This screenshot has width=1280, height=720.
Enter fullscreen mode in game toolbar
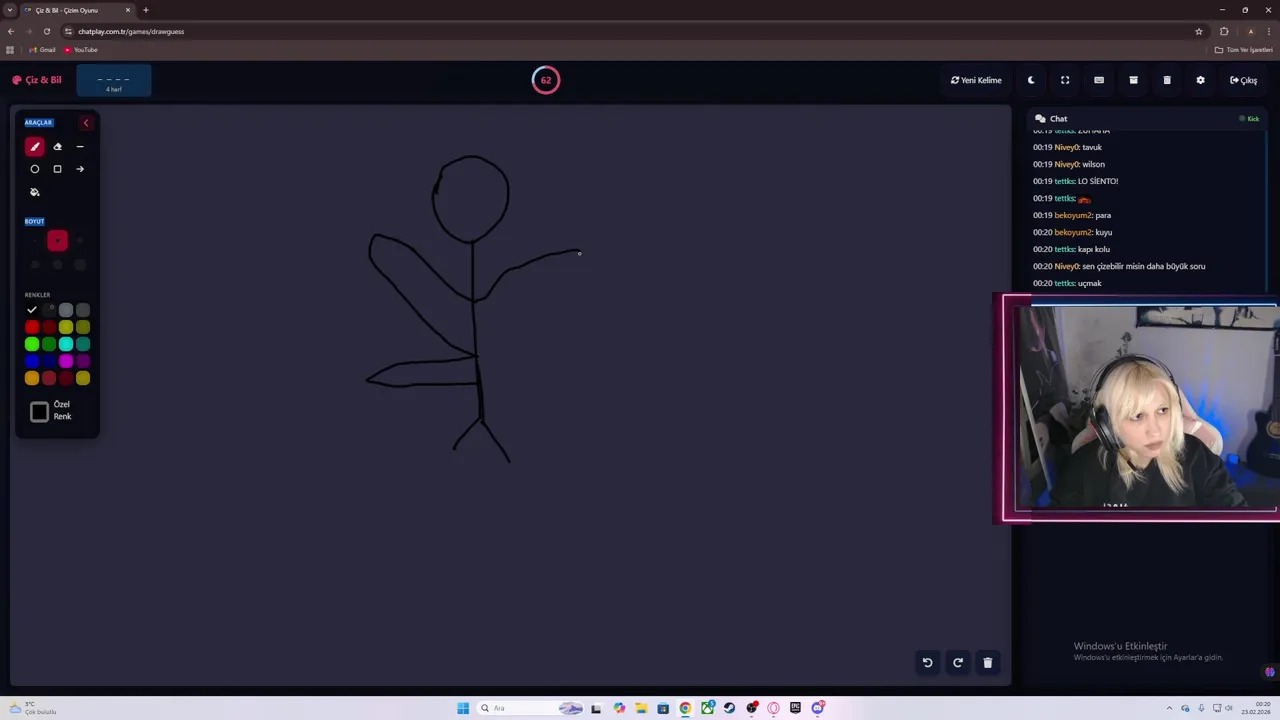click(1065, 80)
